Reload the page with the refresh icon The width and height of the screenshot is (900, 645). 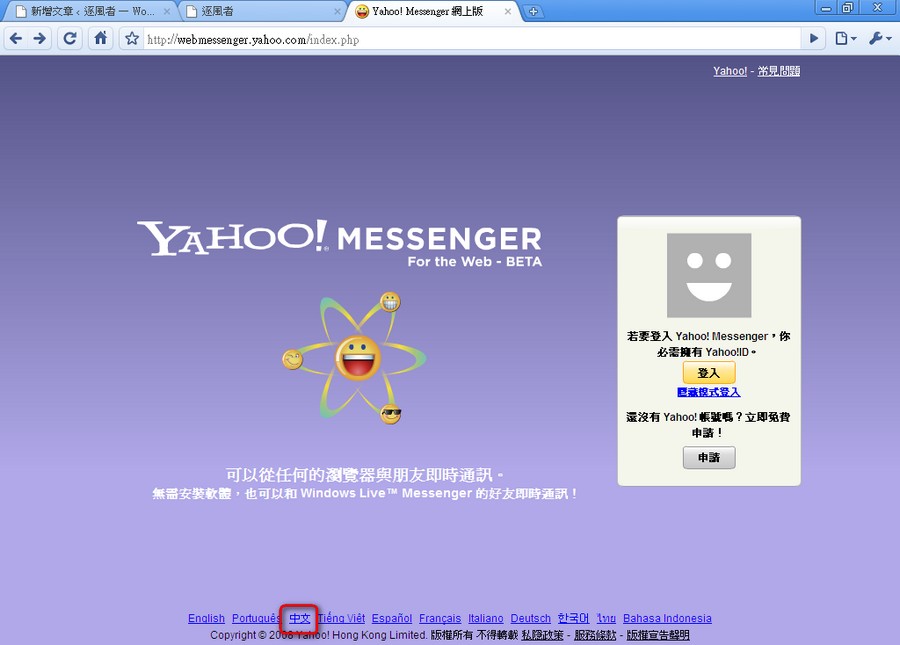70,38
